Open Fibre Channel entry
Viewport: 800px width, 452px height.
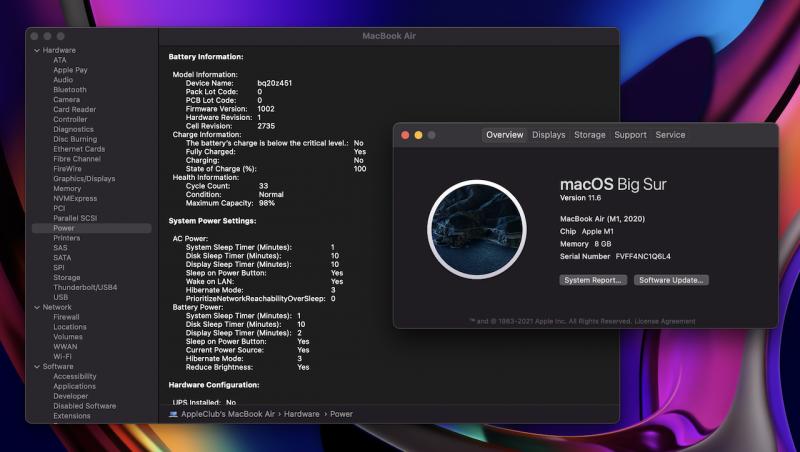(x=77, y=159)
